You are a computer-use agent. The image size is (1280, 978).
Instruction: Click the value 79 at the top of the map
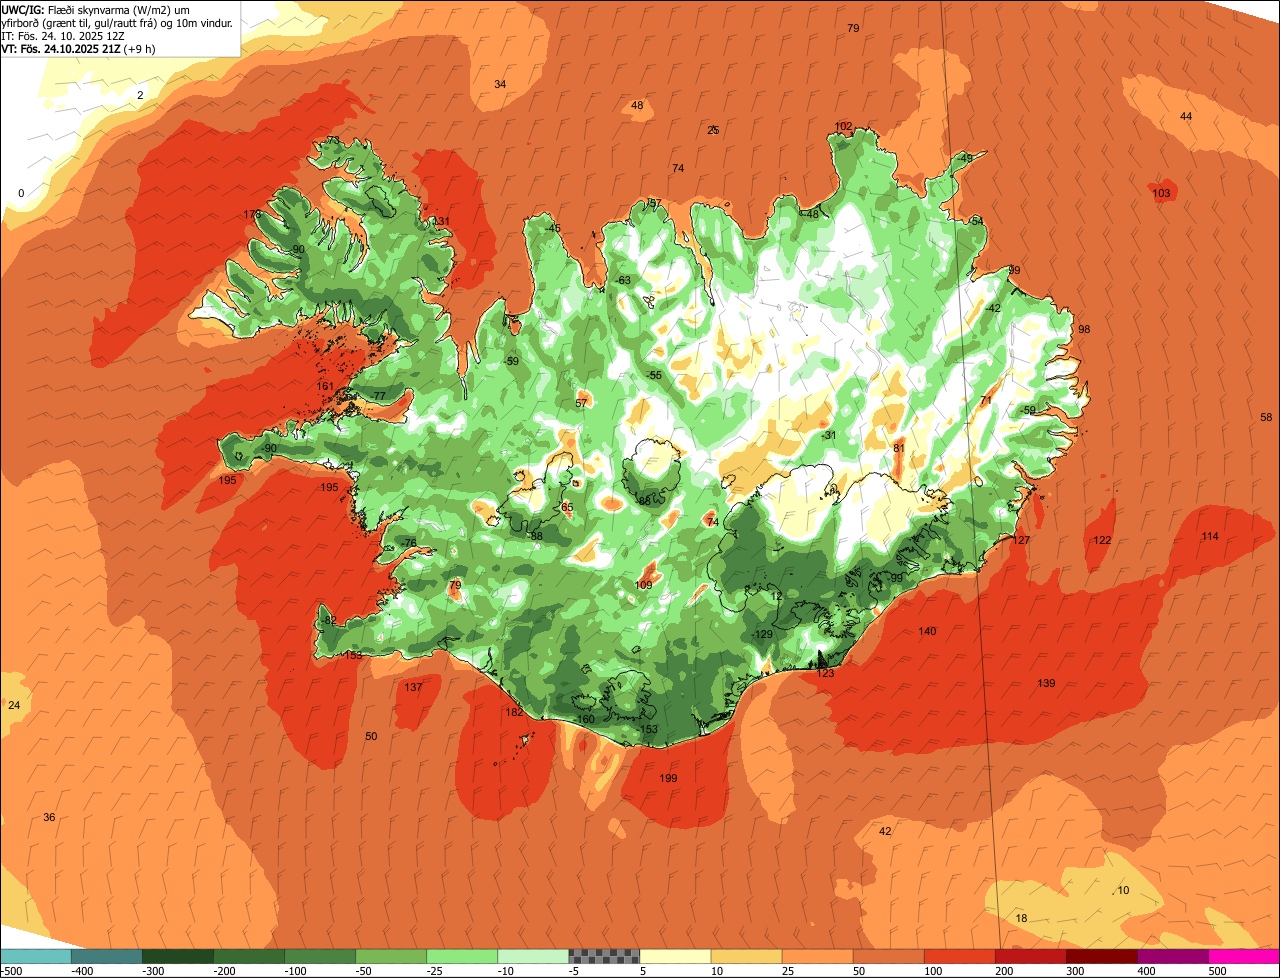click(x=853, y=28)
